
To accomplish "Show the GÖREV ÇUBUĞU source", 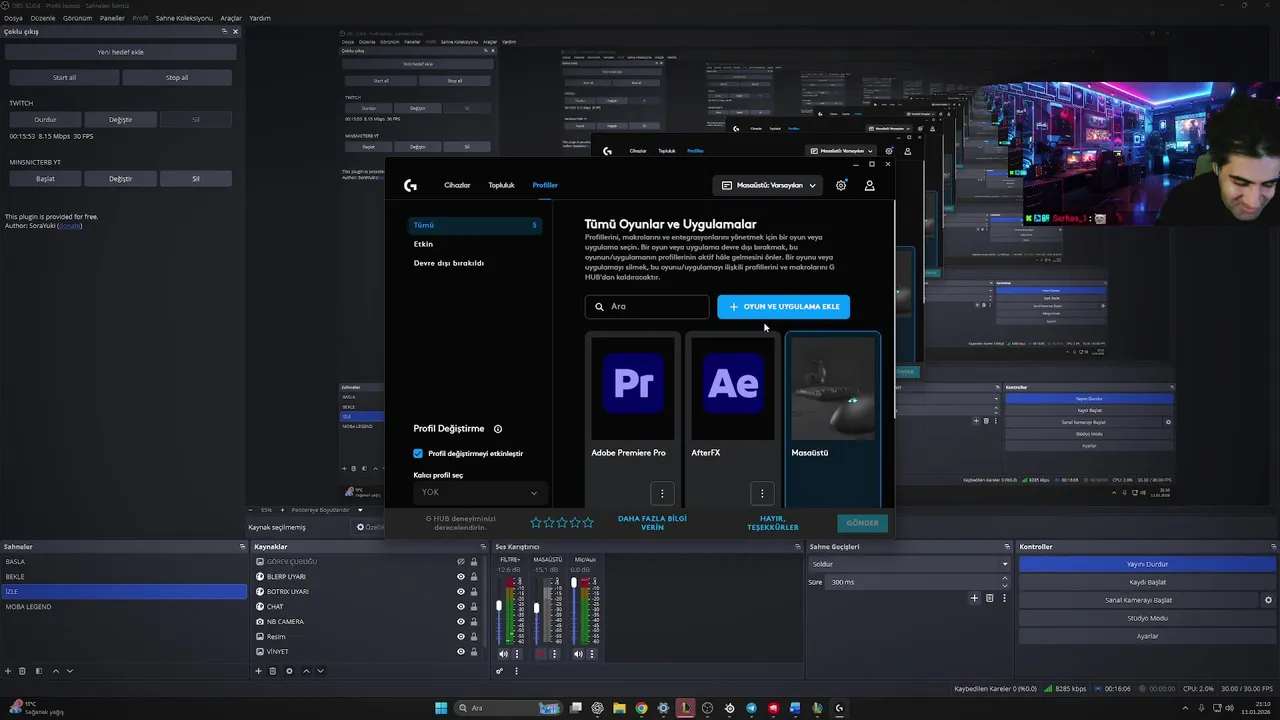I will click(x=461, y=562).
